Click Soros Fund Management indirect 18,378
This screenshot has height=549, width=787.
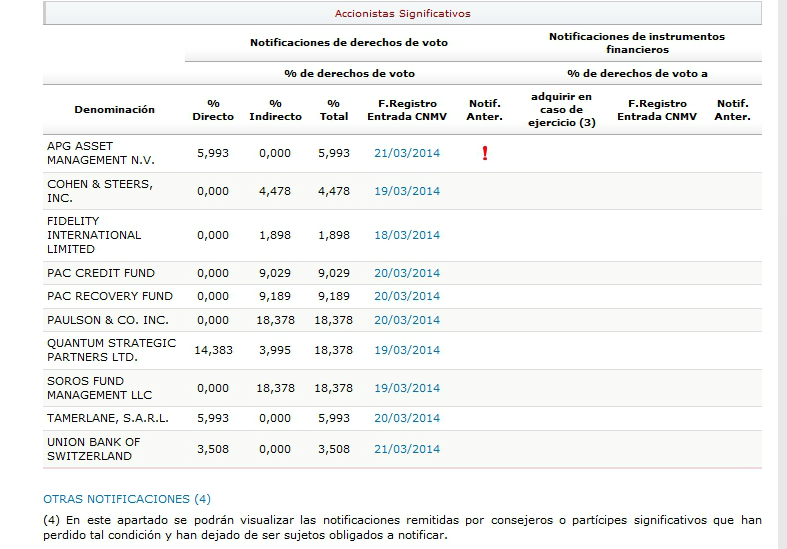(x=276, y=388)
